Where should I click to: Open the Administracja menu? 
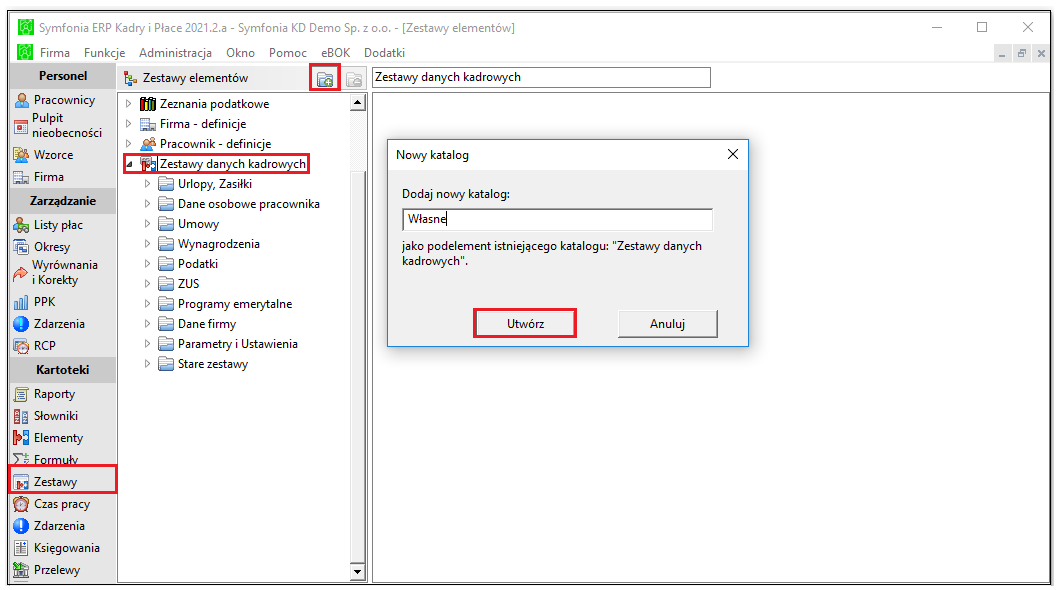(x=175, y=53)
